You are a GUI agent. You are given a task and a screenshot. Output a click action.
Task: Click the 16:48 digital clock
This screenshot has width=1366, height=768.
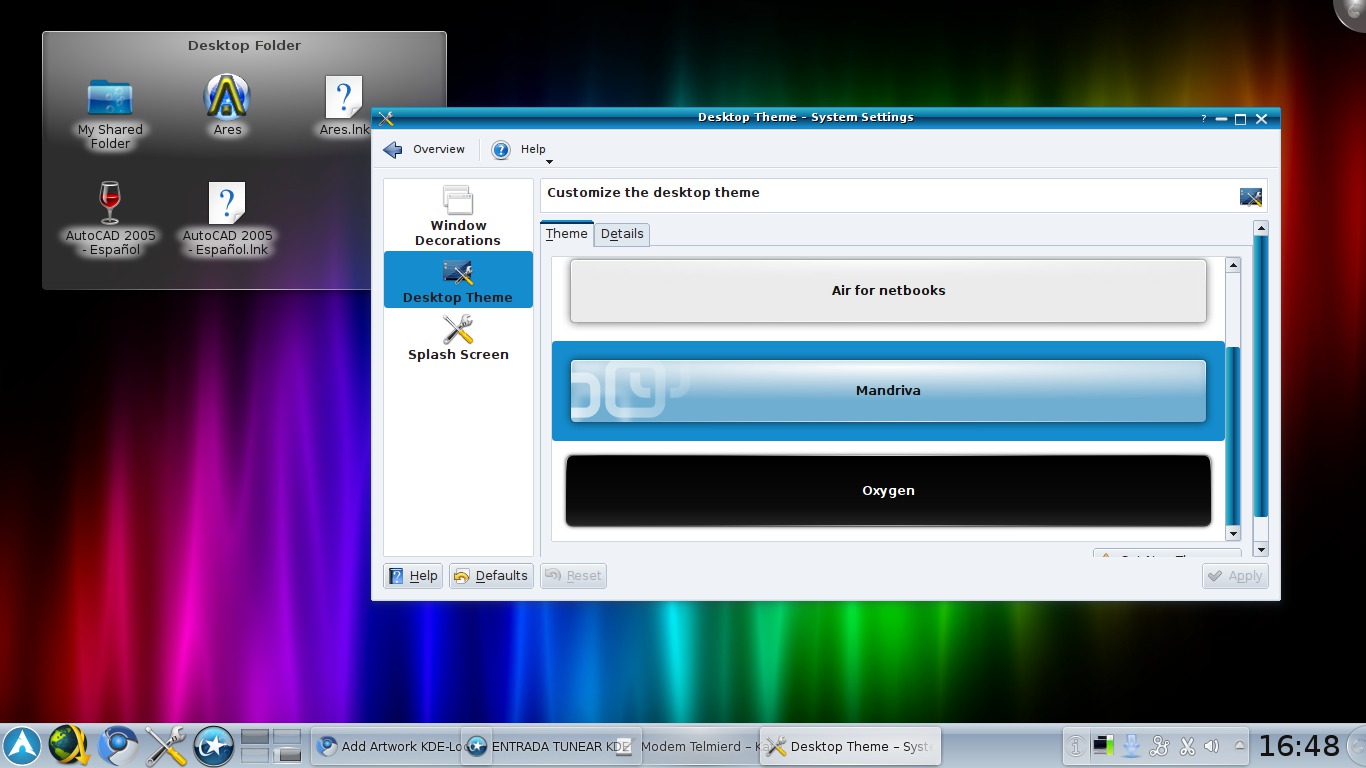click(1298, 746)
